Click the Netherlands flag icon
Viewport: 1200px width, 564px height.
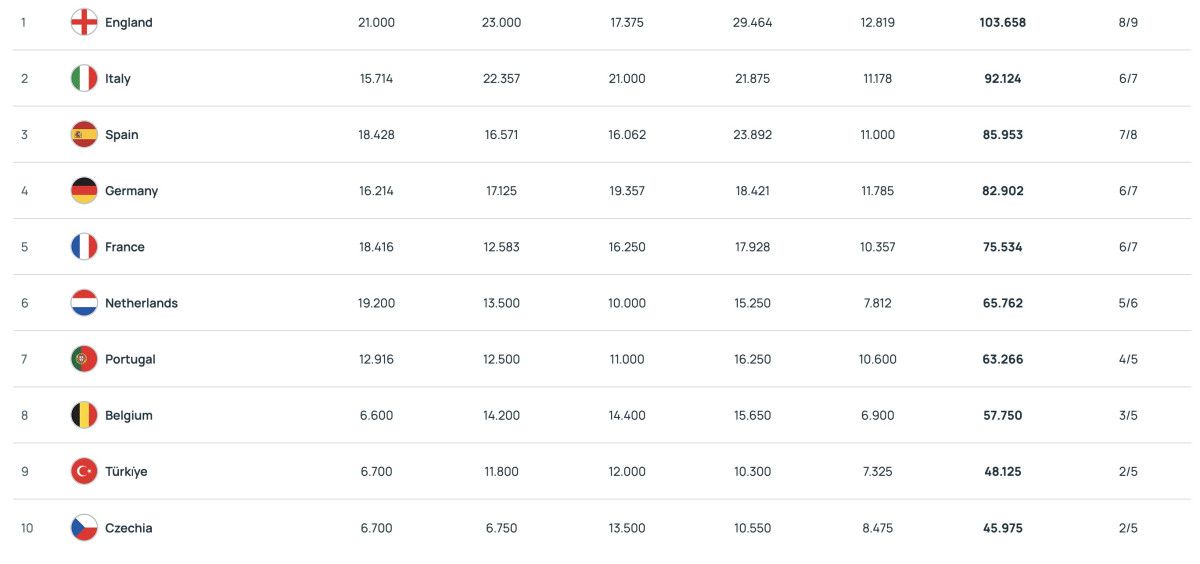[x=84, y=303]
